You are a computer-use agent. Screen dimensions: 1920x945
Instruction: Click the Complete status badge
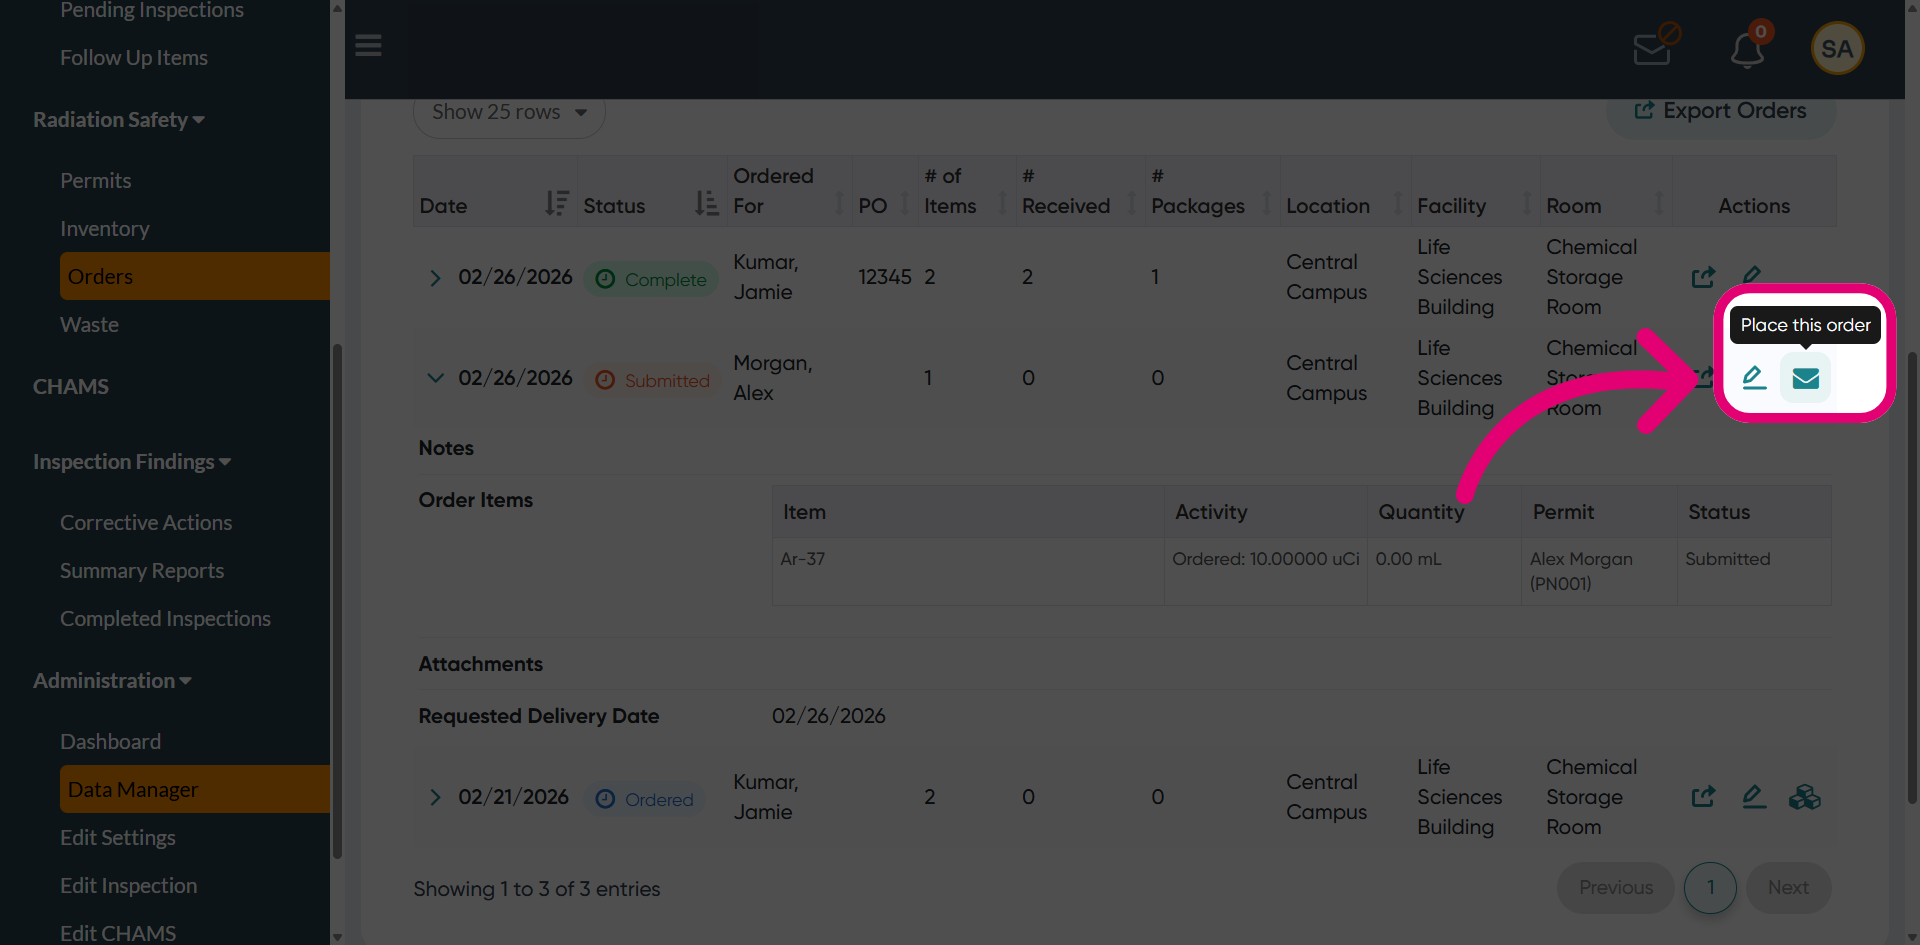pyautogui.click(x=651, y=280)
